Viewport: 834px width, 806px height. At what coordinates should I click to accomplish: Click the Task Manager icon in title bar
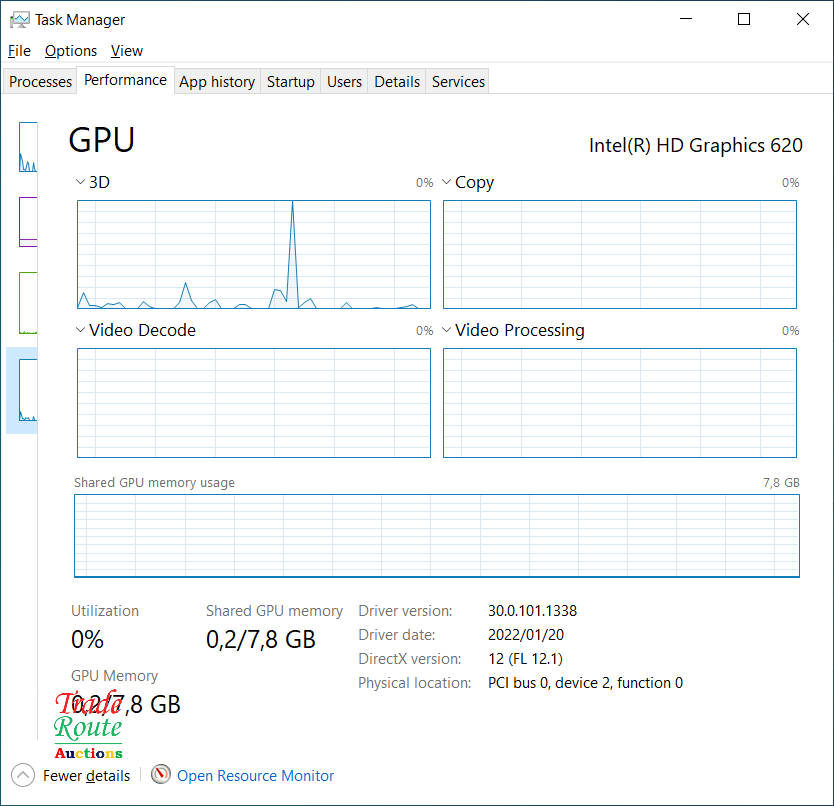[x=19, y=20]
